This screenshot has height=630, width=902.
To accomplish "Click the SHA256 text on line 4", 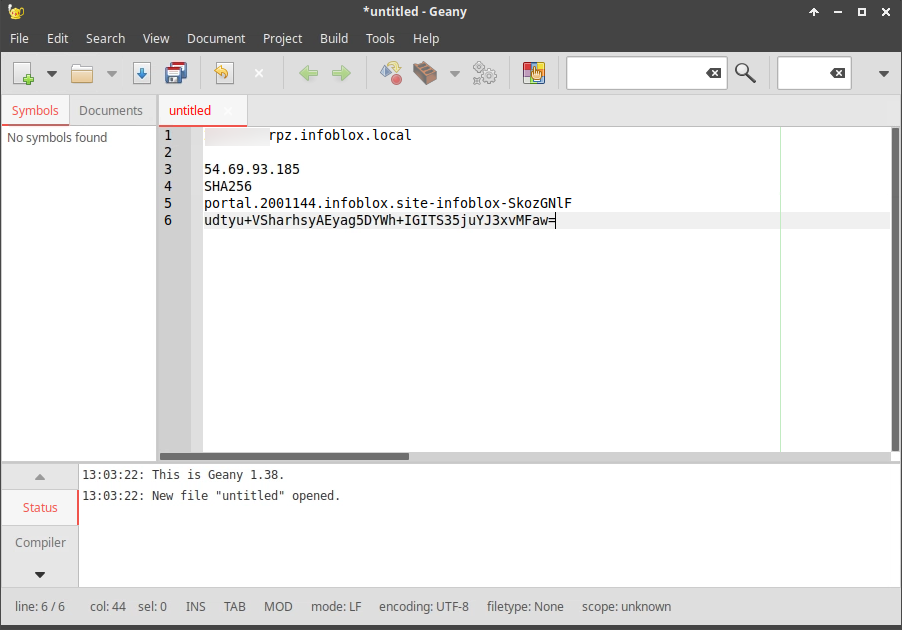I will pyautogui.click(x=228, y=186).
